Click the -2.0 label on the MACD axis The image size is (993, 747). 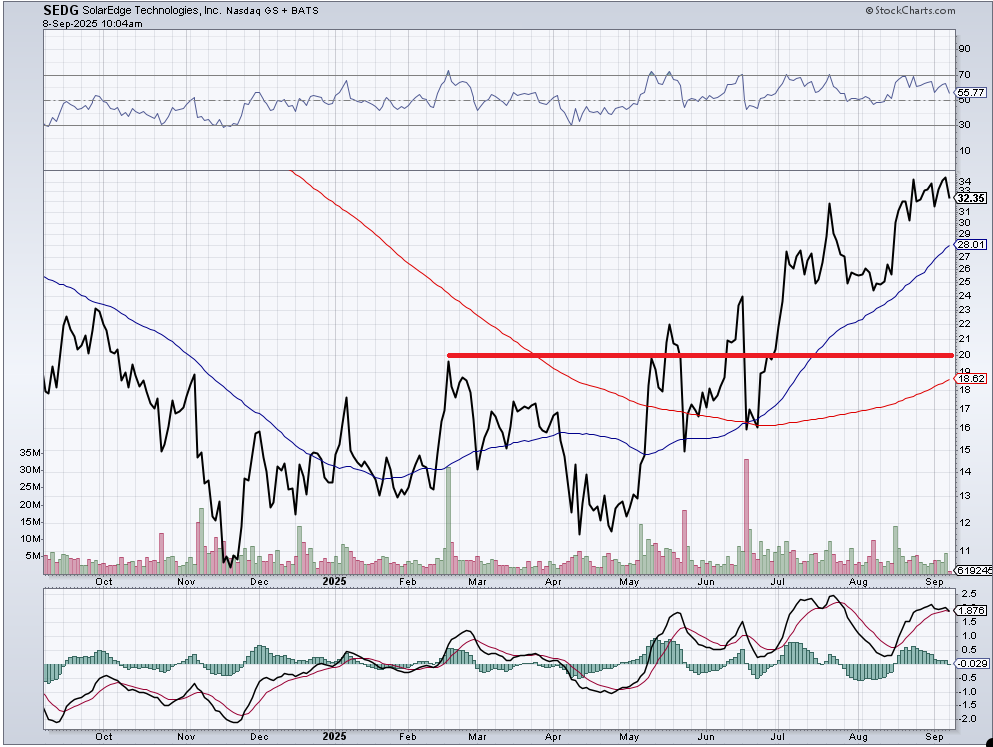pyautogui.click(x=968, y=719)
